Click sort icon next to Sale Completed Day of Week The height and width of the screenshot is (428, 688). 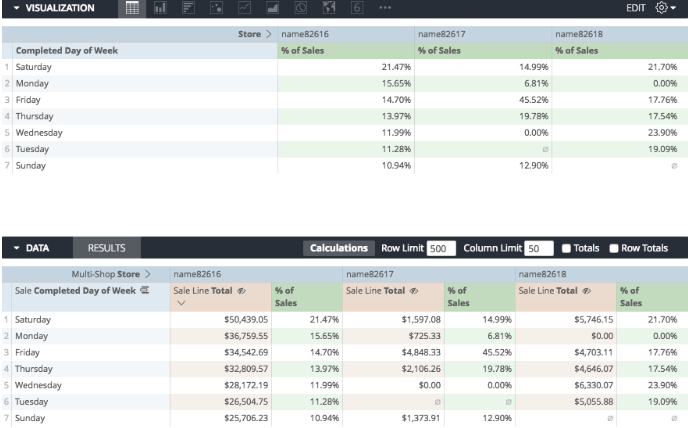[x=144, y=290]
